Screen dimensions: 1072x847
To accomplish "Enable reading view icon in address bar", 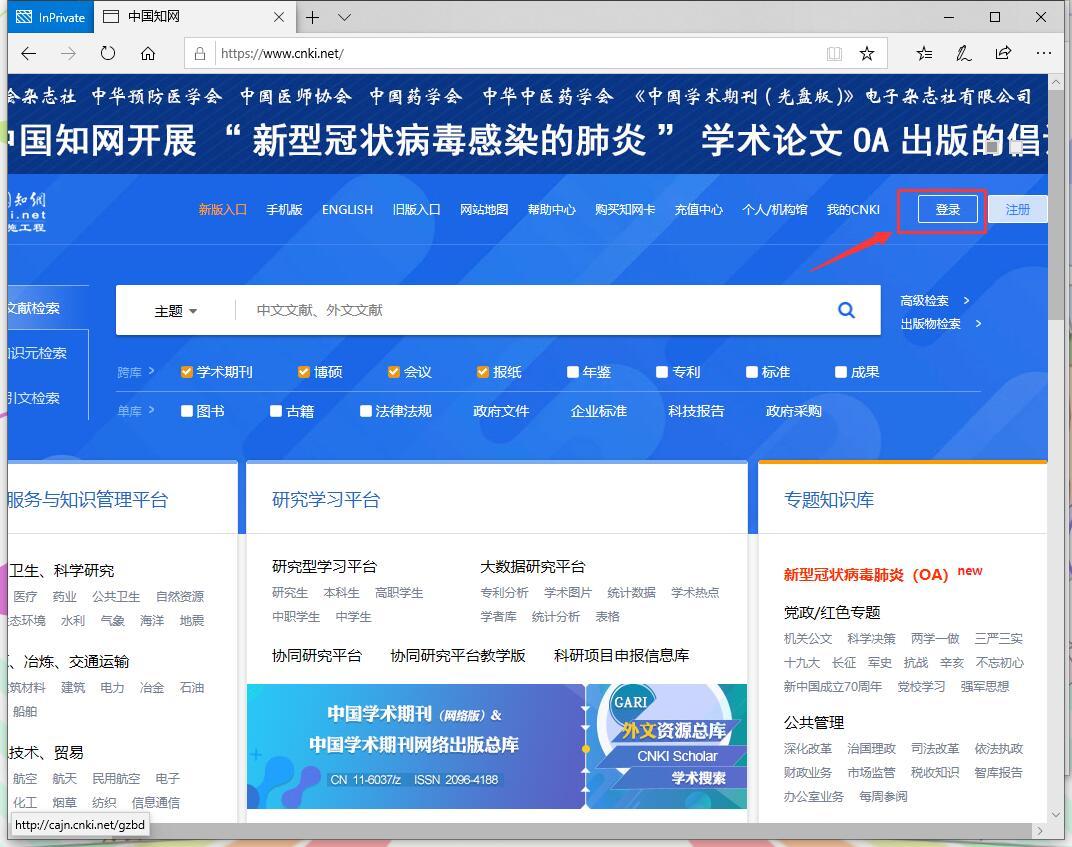I will (x=835, y=54).
